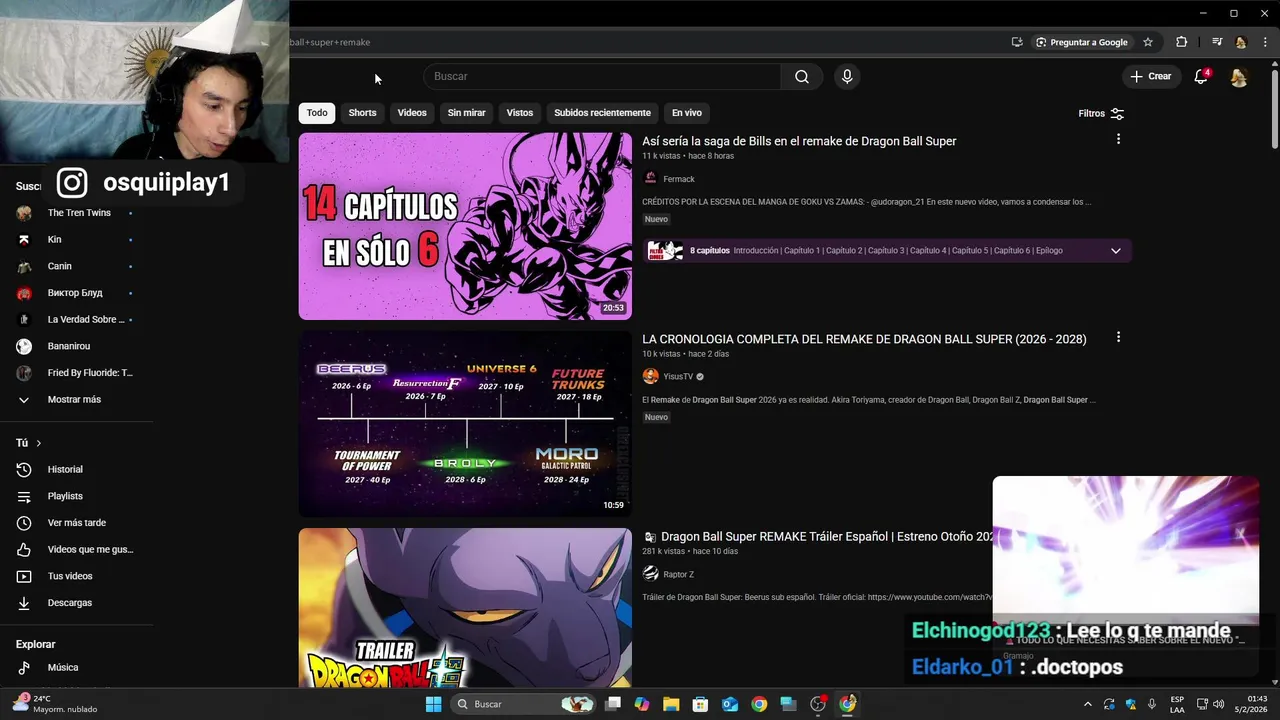Open Chrome three-dot menu
Image resolution: width=1280 pixels, height=720 pixels.
[x=1265, y=42]
